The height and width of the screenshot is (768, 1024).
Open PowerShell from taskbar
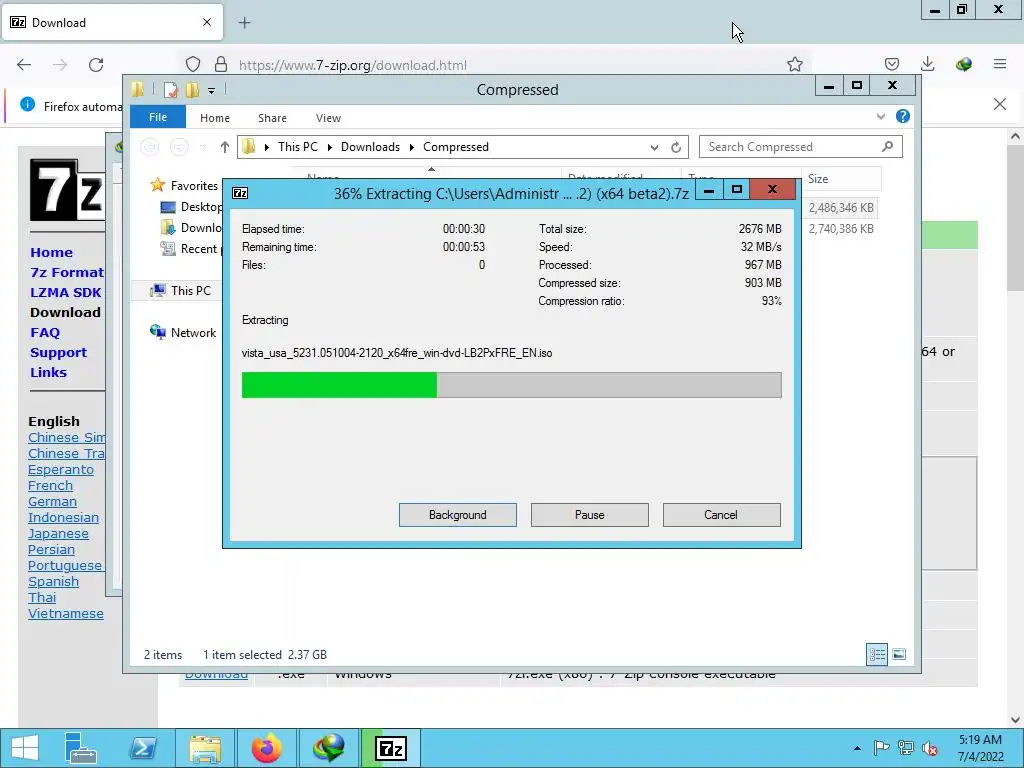pos(143,748)
